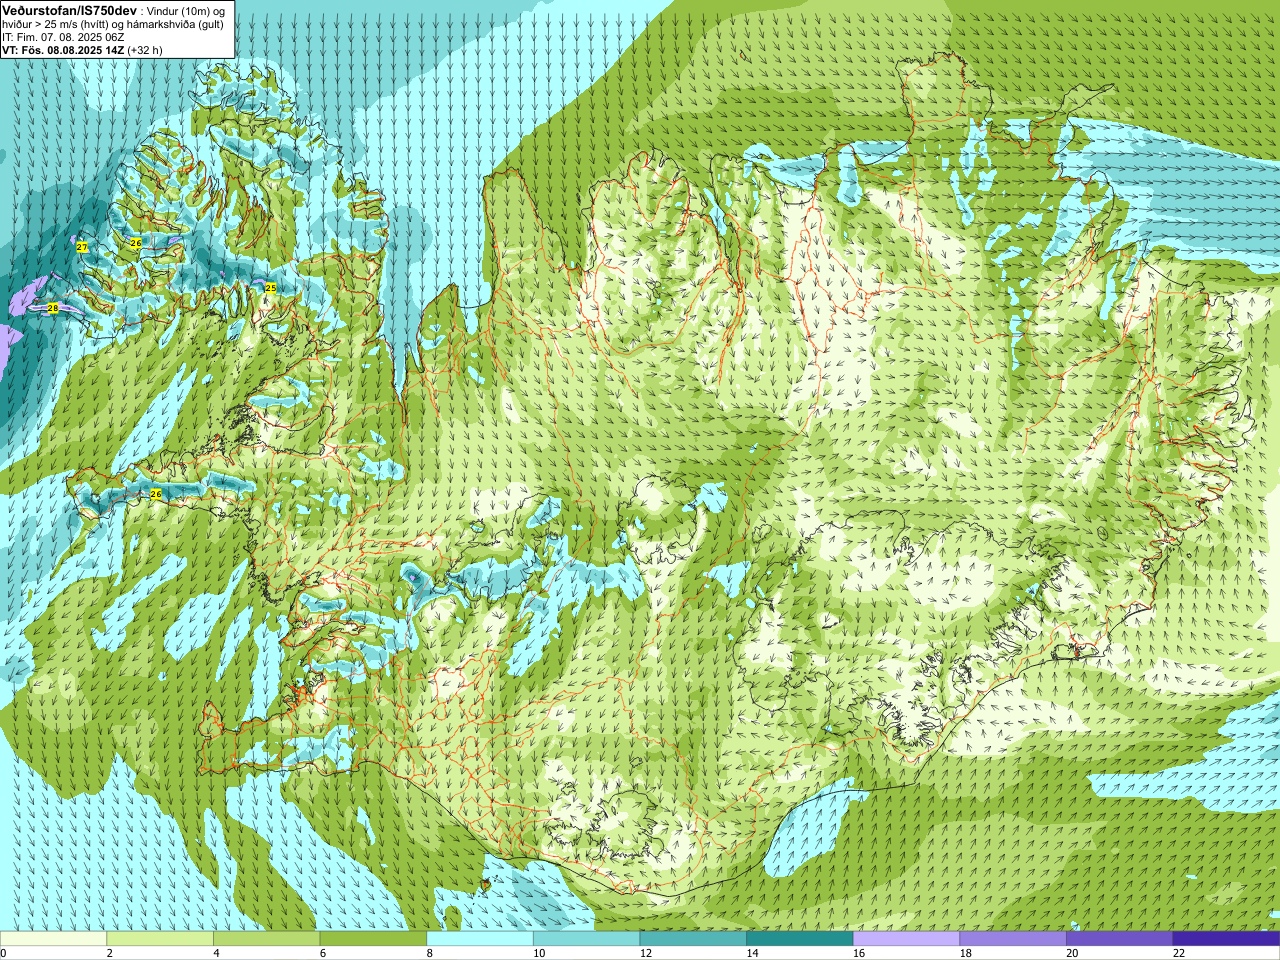Click the legend value 8
1280x960 pixels.
430,953
